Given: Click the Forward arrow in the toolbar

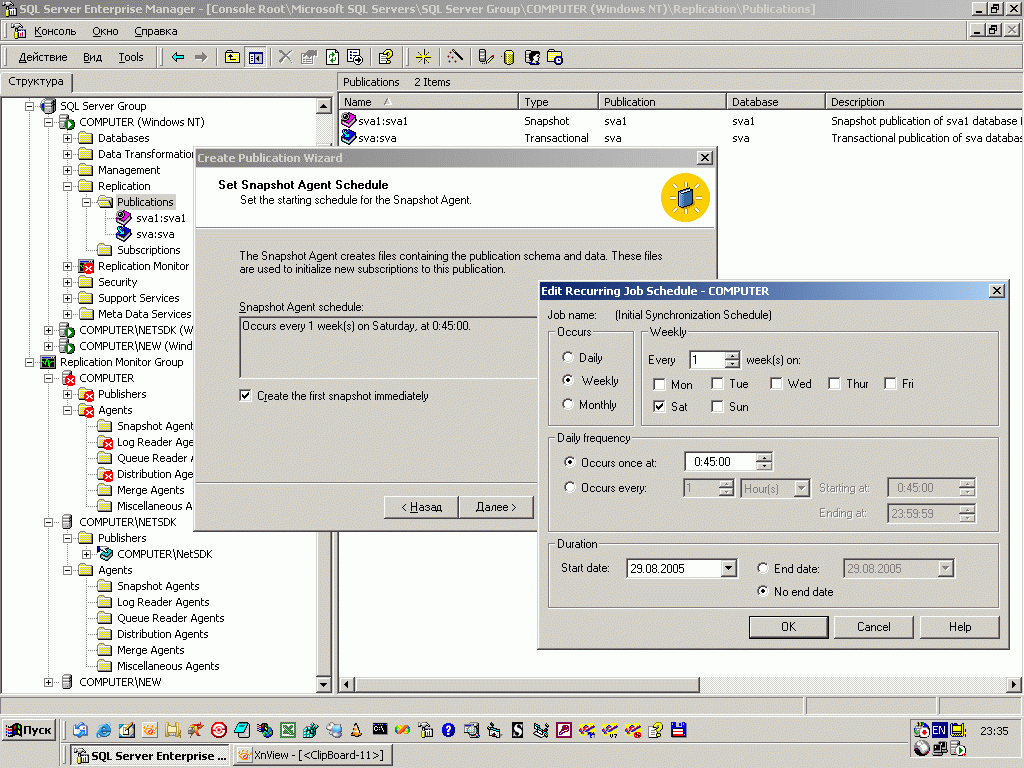Looking at the screenshot, I should (x=201, y=57).
